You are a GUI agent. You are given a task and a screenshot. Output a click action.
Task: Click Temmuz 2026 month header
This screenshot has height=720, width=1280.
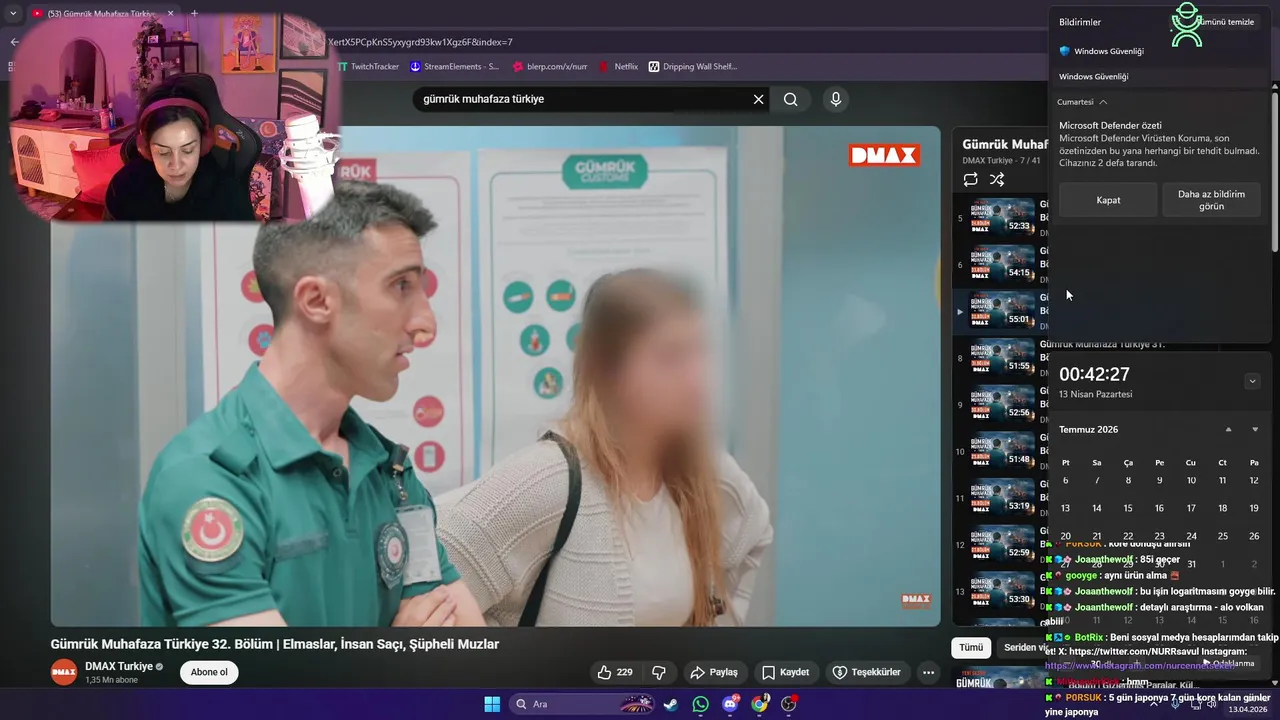click(1088, 429)
